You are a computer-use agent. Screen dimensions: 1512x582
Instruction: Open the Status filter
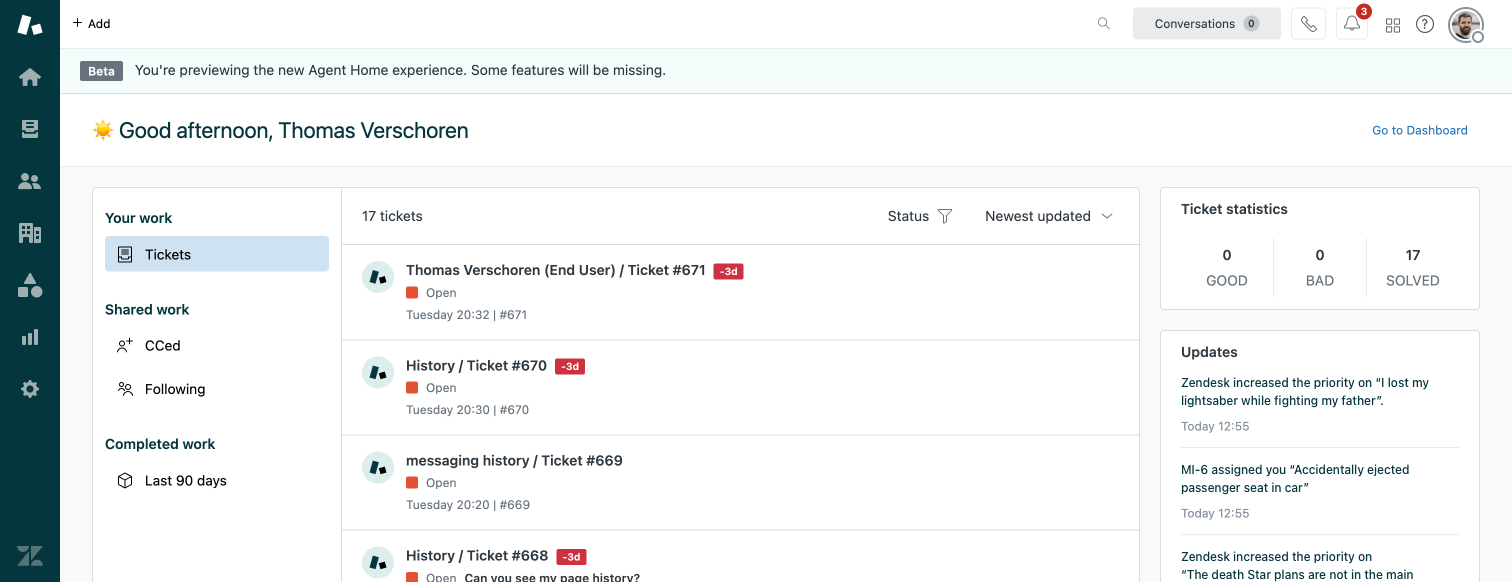point(920,216)
